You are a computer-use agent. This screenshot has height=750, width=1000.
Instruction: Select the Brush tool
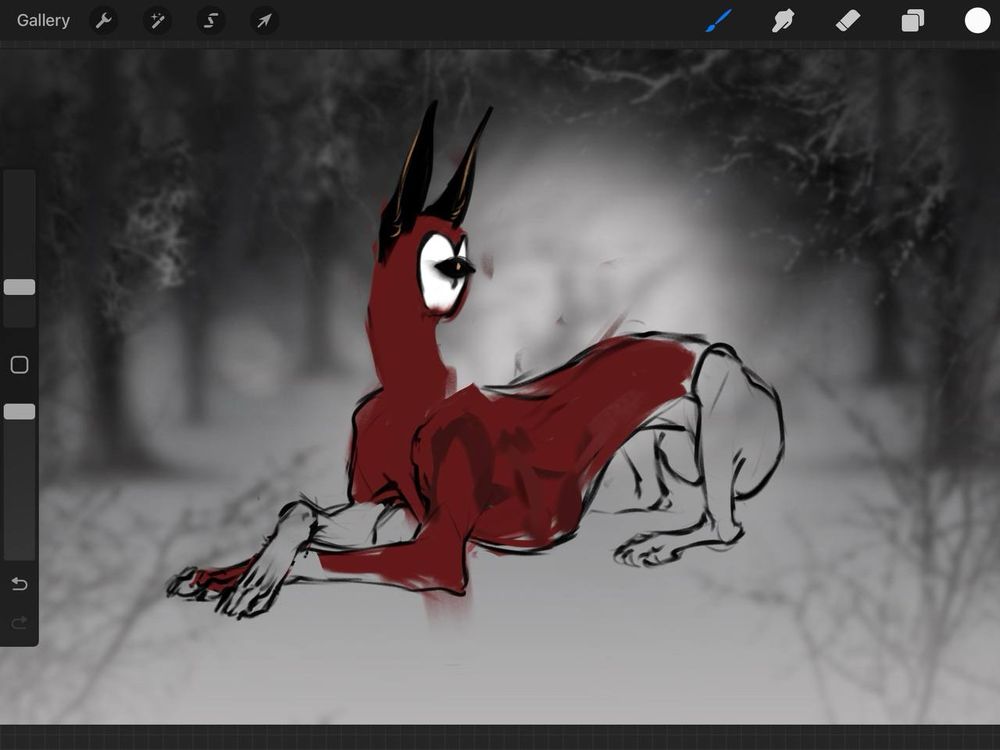click(x=719, y=20)
